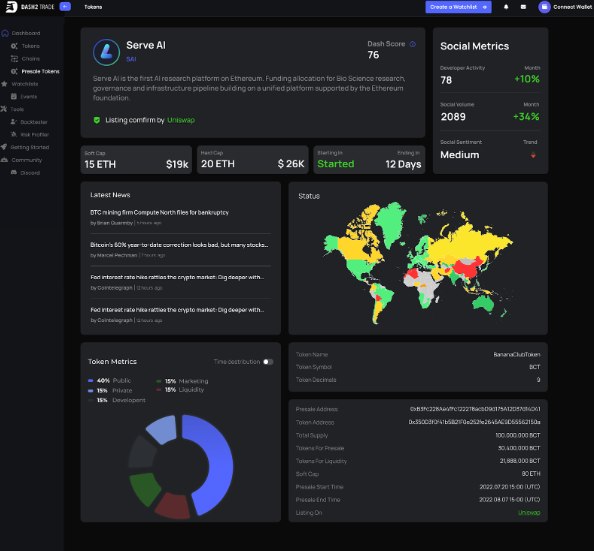Click the Tokens sidebar icon

(14, 46)
